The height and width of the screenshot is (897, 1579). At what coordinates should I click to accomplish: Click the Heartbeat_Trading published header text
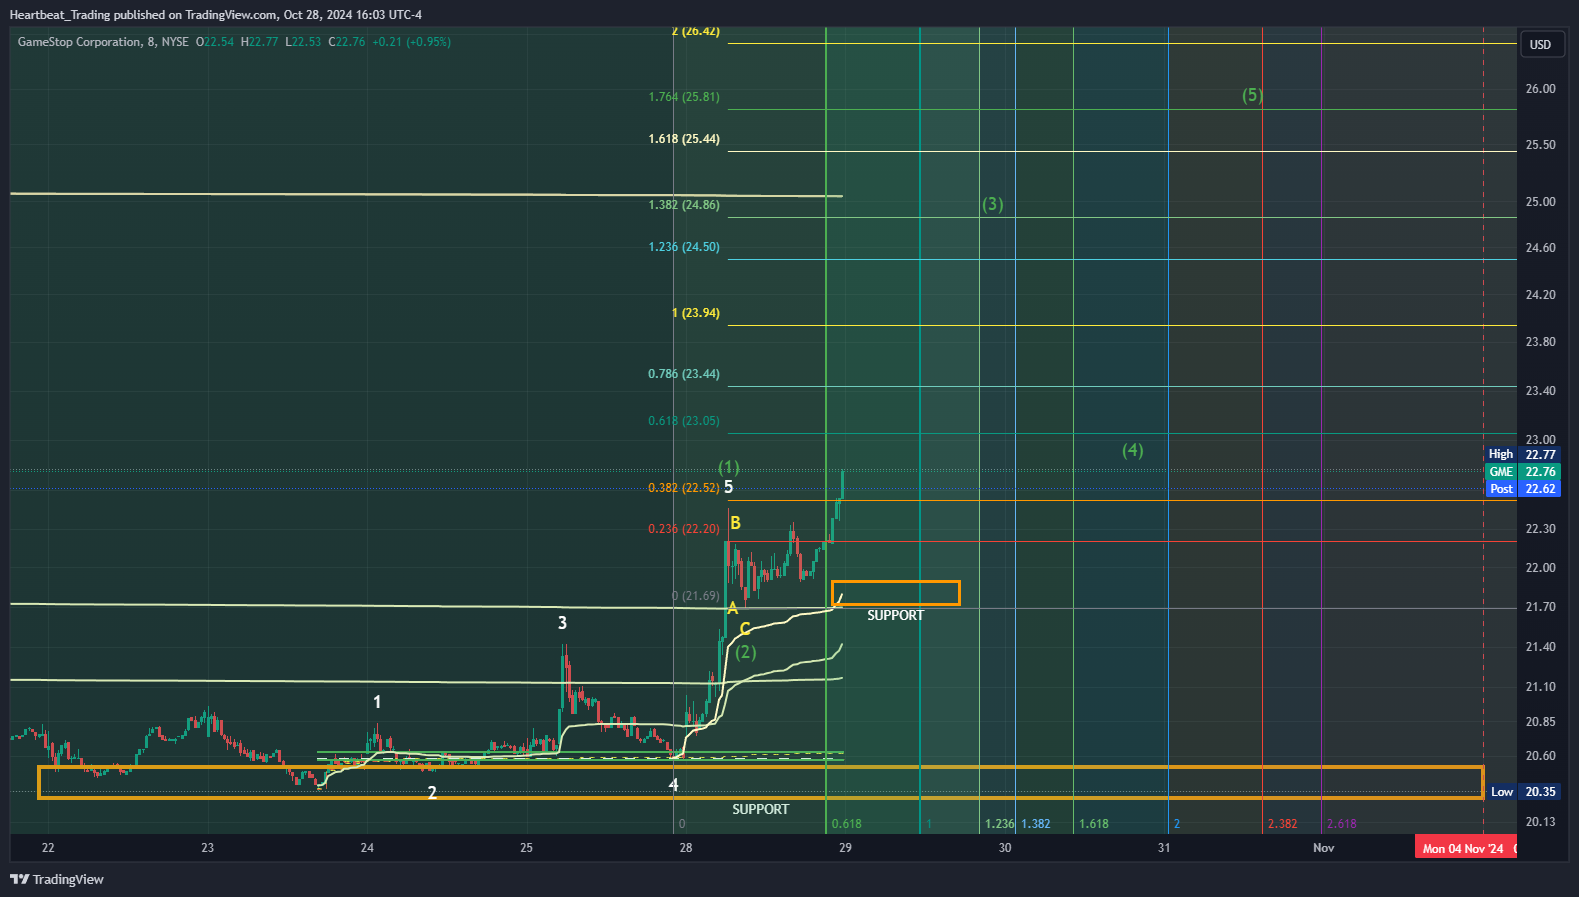(x=216, y=15)
